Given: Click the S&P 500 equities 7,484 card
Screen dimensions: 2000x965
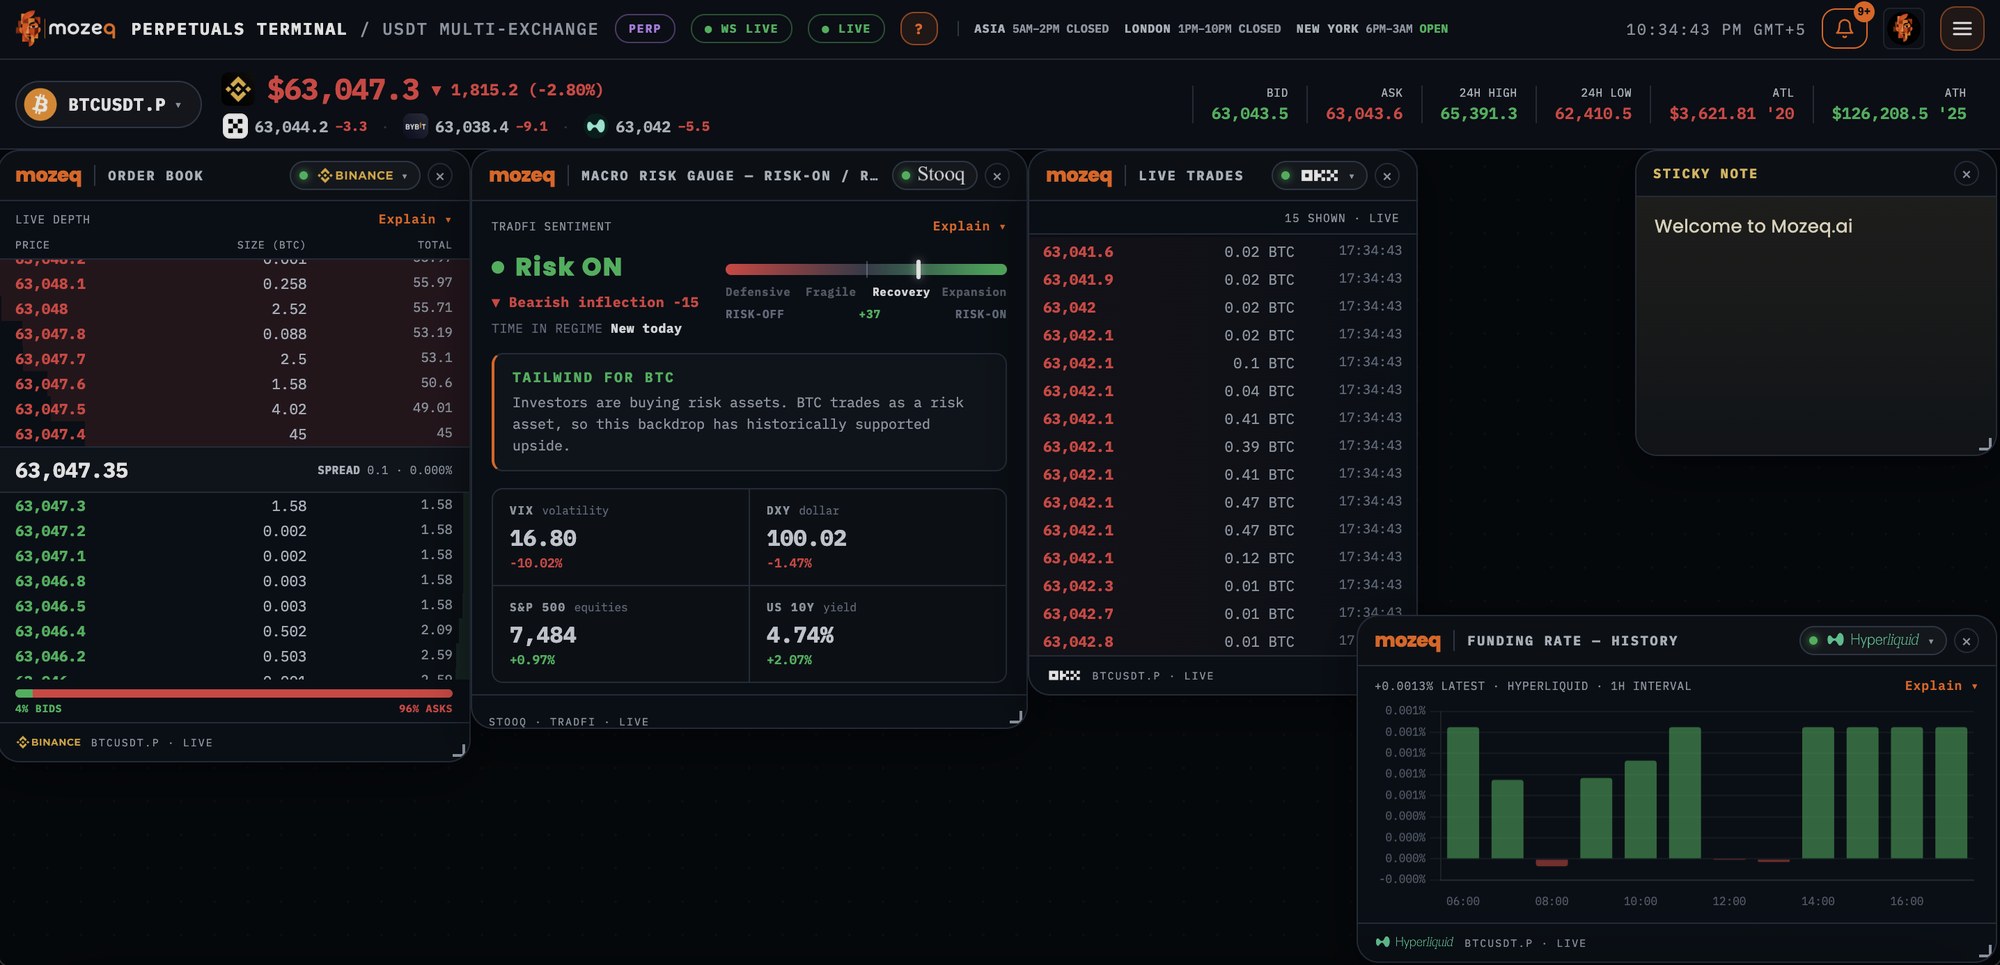Looking at the screenshot, I should 620,634.
